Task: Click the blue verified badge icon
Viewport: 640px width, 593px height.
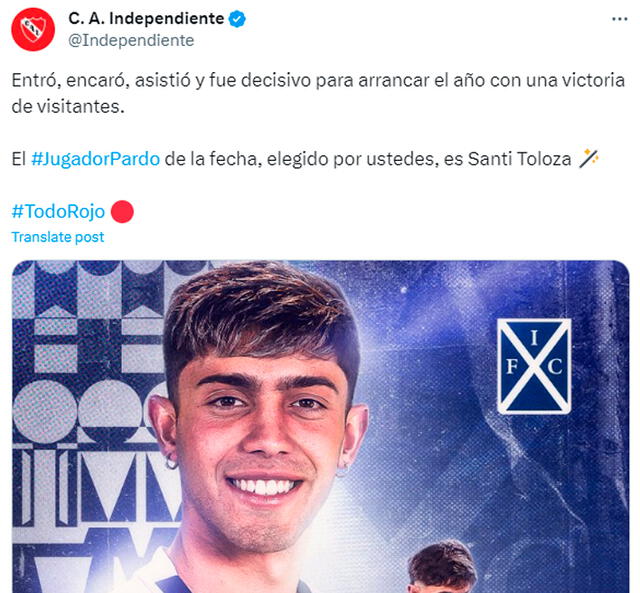Action: pos(237,19)
